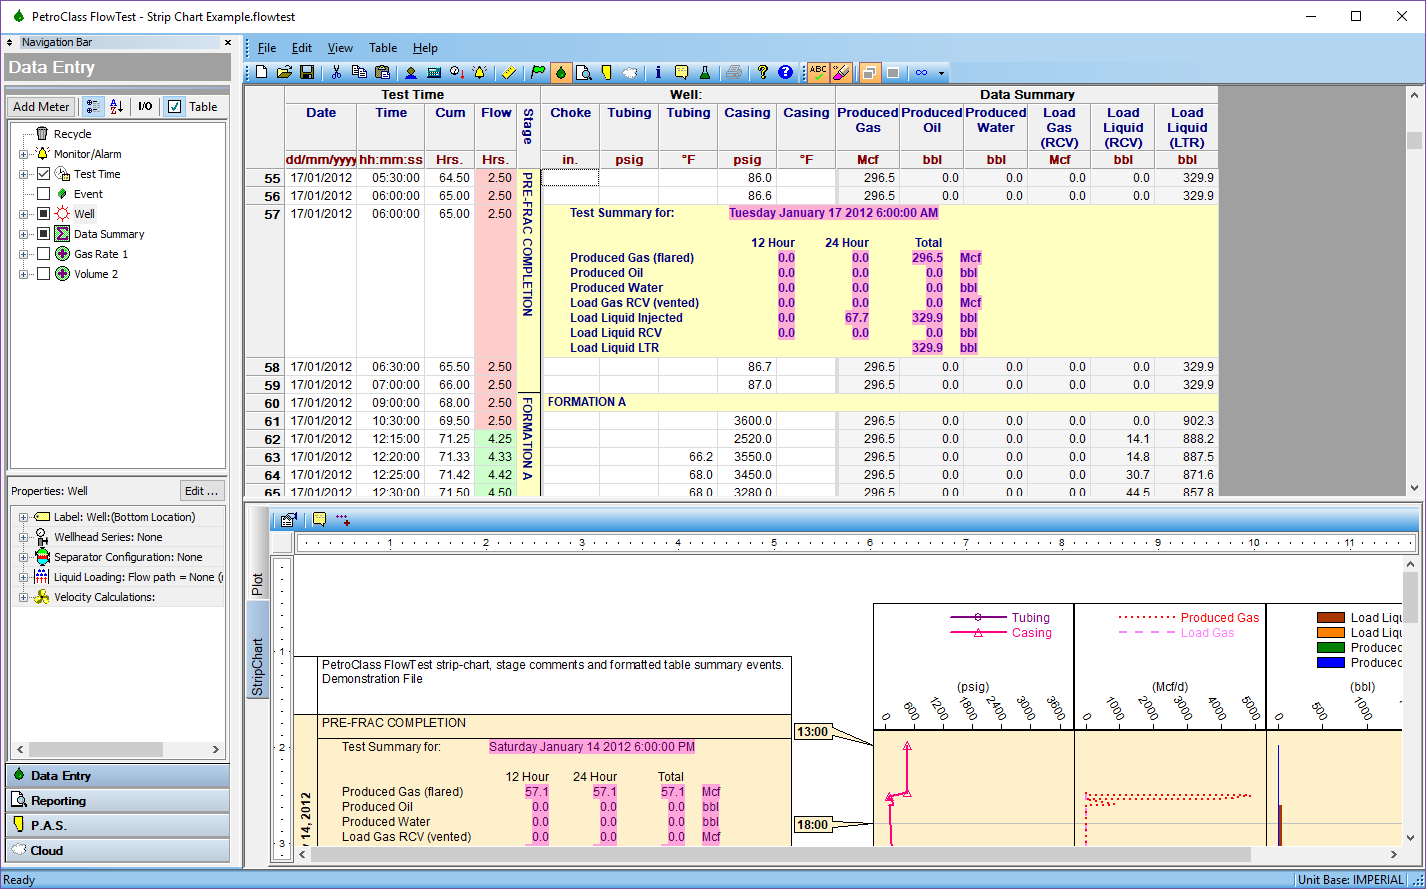The width and height of the screenshot is (1426, 889).
Task: Click the highlighted green drop toolbar icon
Action: [561, 72]
